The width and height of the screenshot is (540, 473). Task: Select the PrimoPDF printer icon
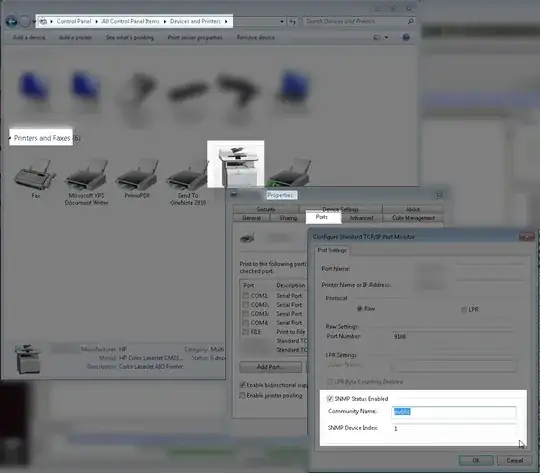coord(137,174)
